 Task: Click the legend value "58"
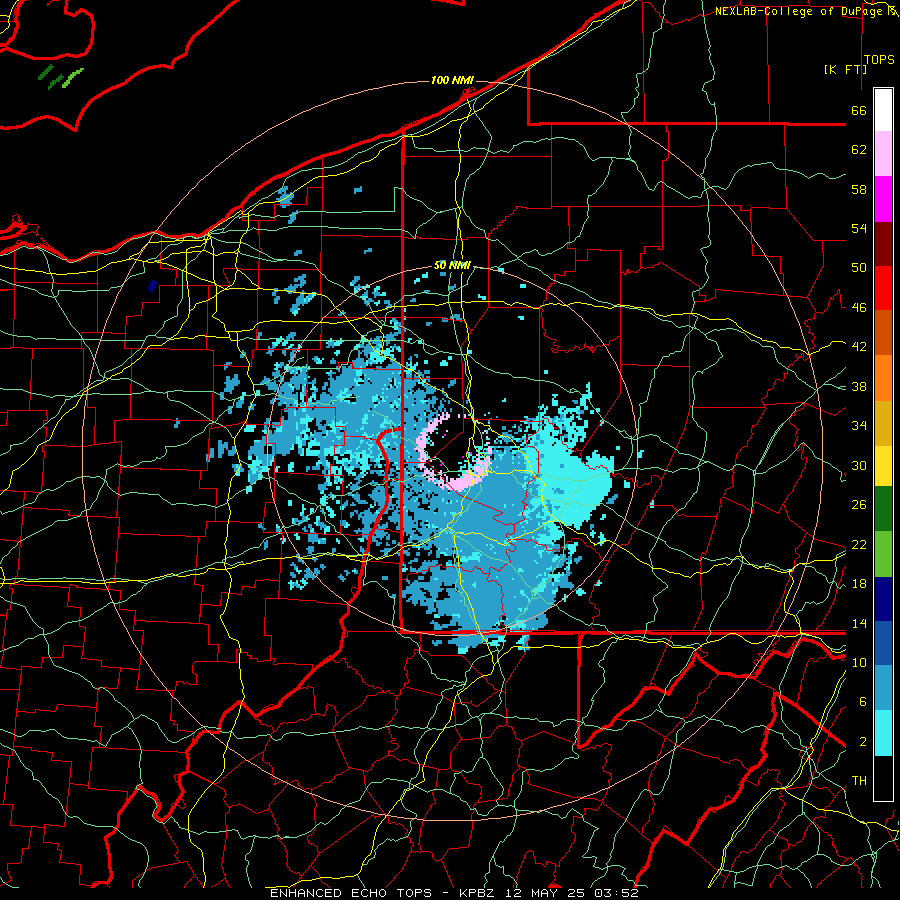[859, 189]
